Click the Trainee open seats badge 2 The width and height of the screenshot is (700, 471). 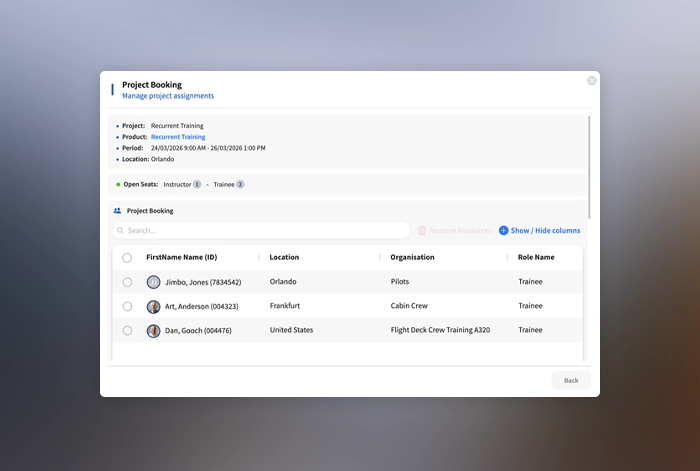point(240,184)
